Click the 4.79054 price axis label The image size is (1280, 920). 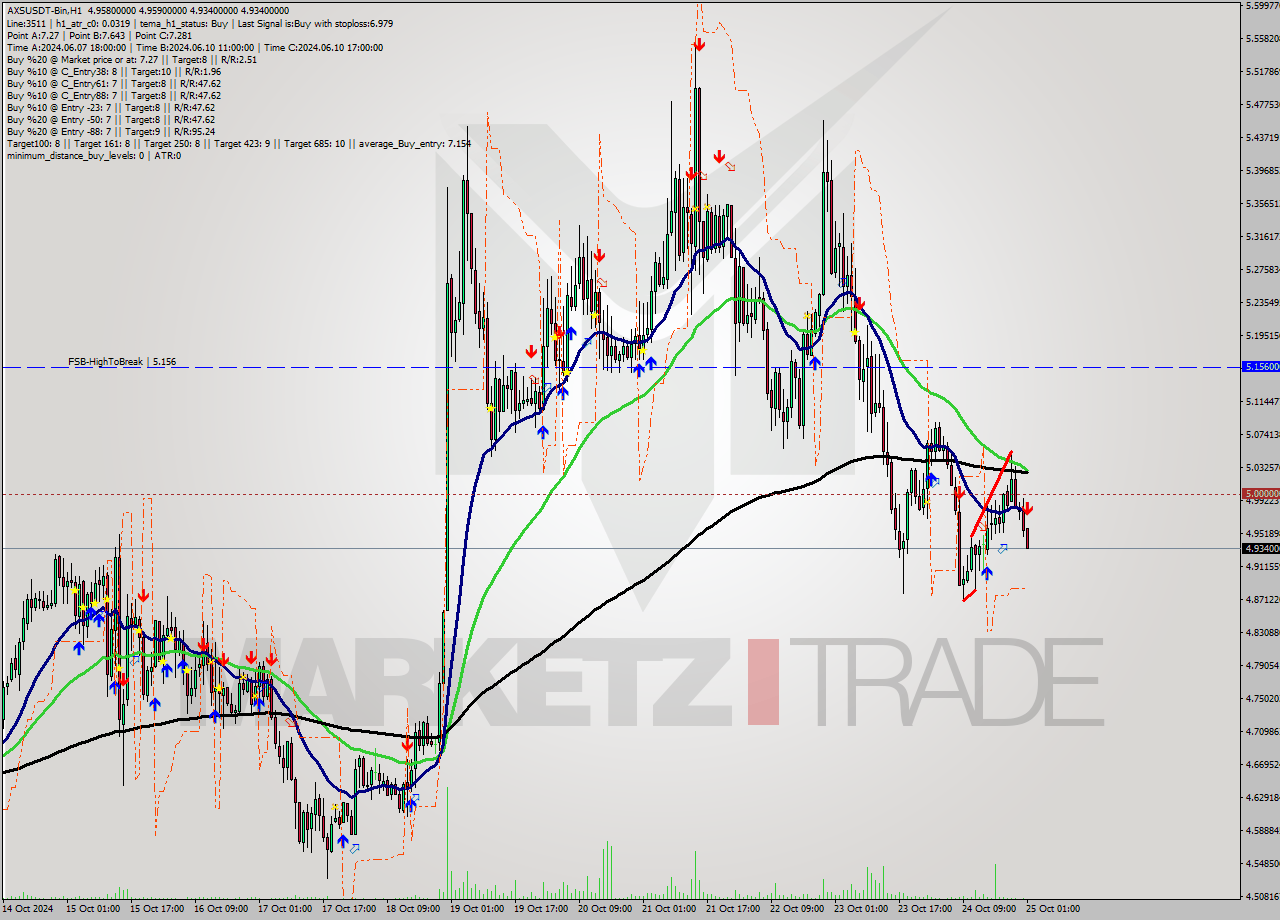pyautogui.click(x=1261, y=665)
